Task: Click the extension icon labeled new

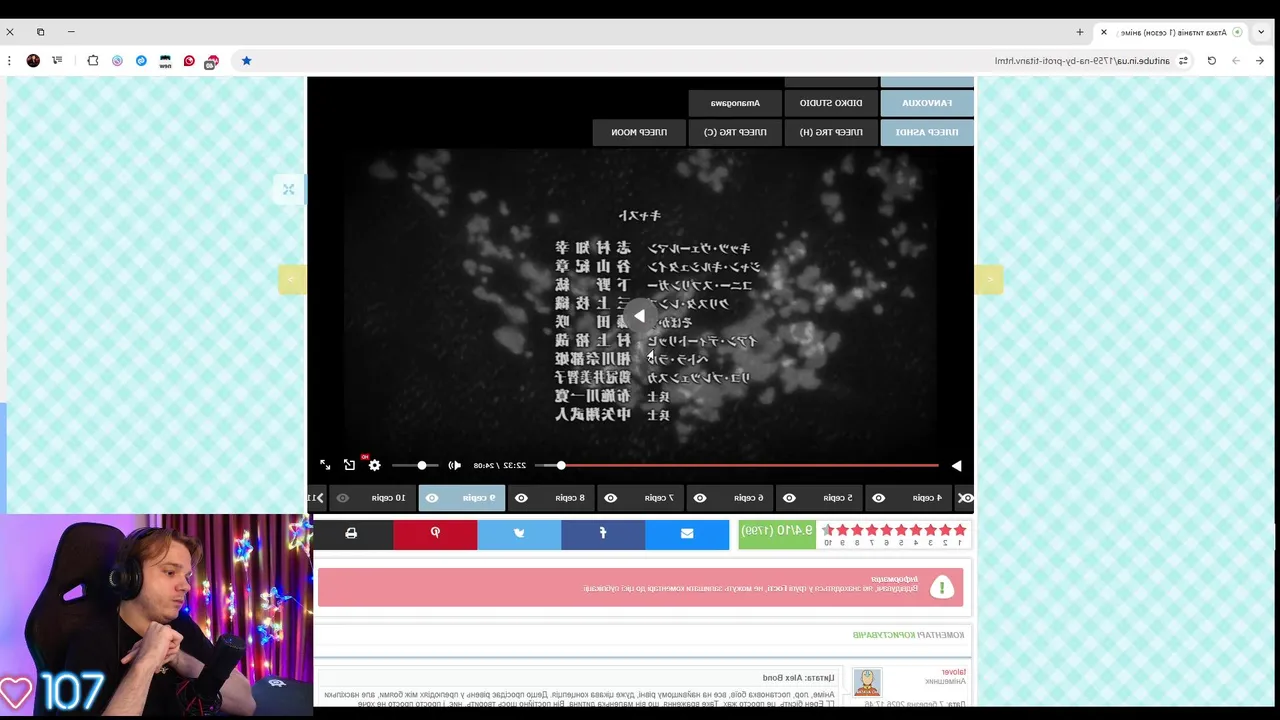Action: pyautogui.click(x=165, y=61)
